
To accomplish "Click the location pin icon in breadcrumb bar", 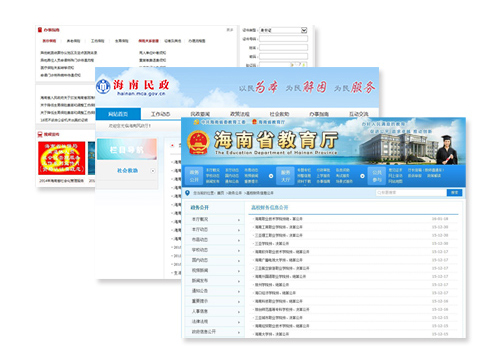I will point(187,193).
